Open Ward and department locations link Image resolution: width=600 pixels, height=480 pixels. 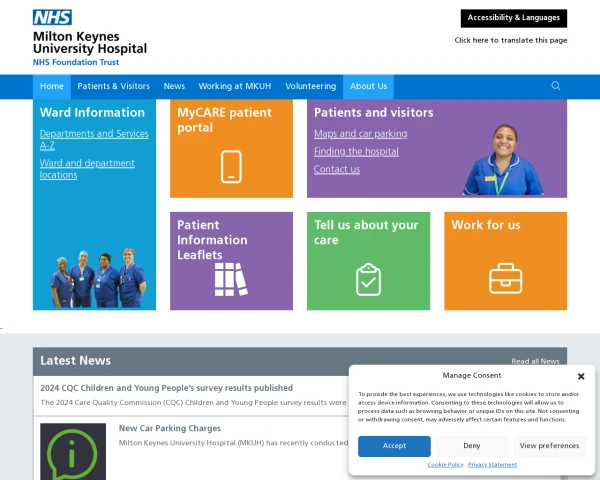point(87,169)
